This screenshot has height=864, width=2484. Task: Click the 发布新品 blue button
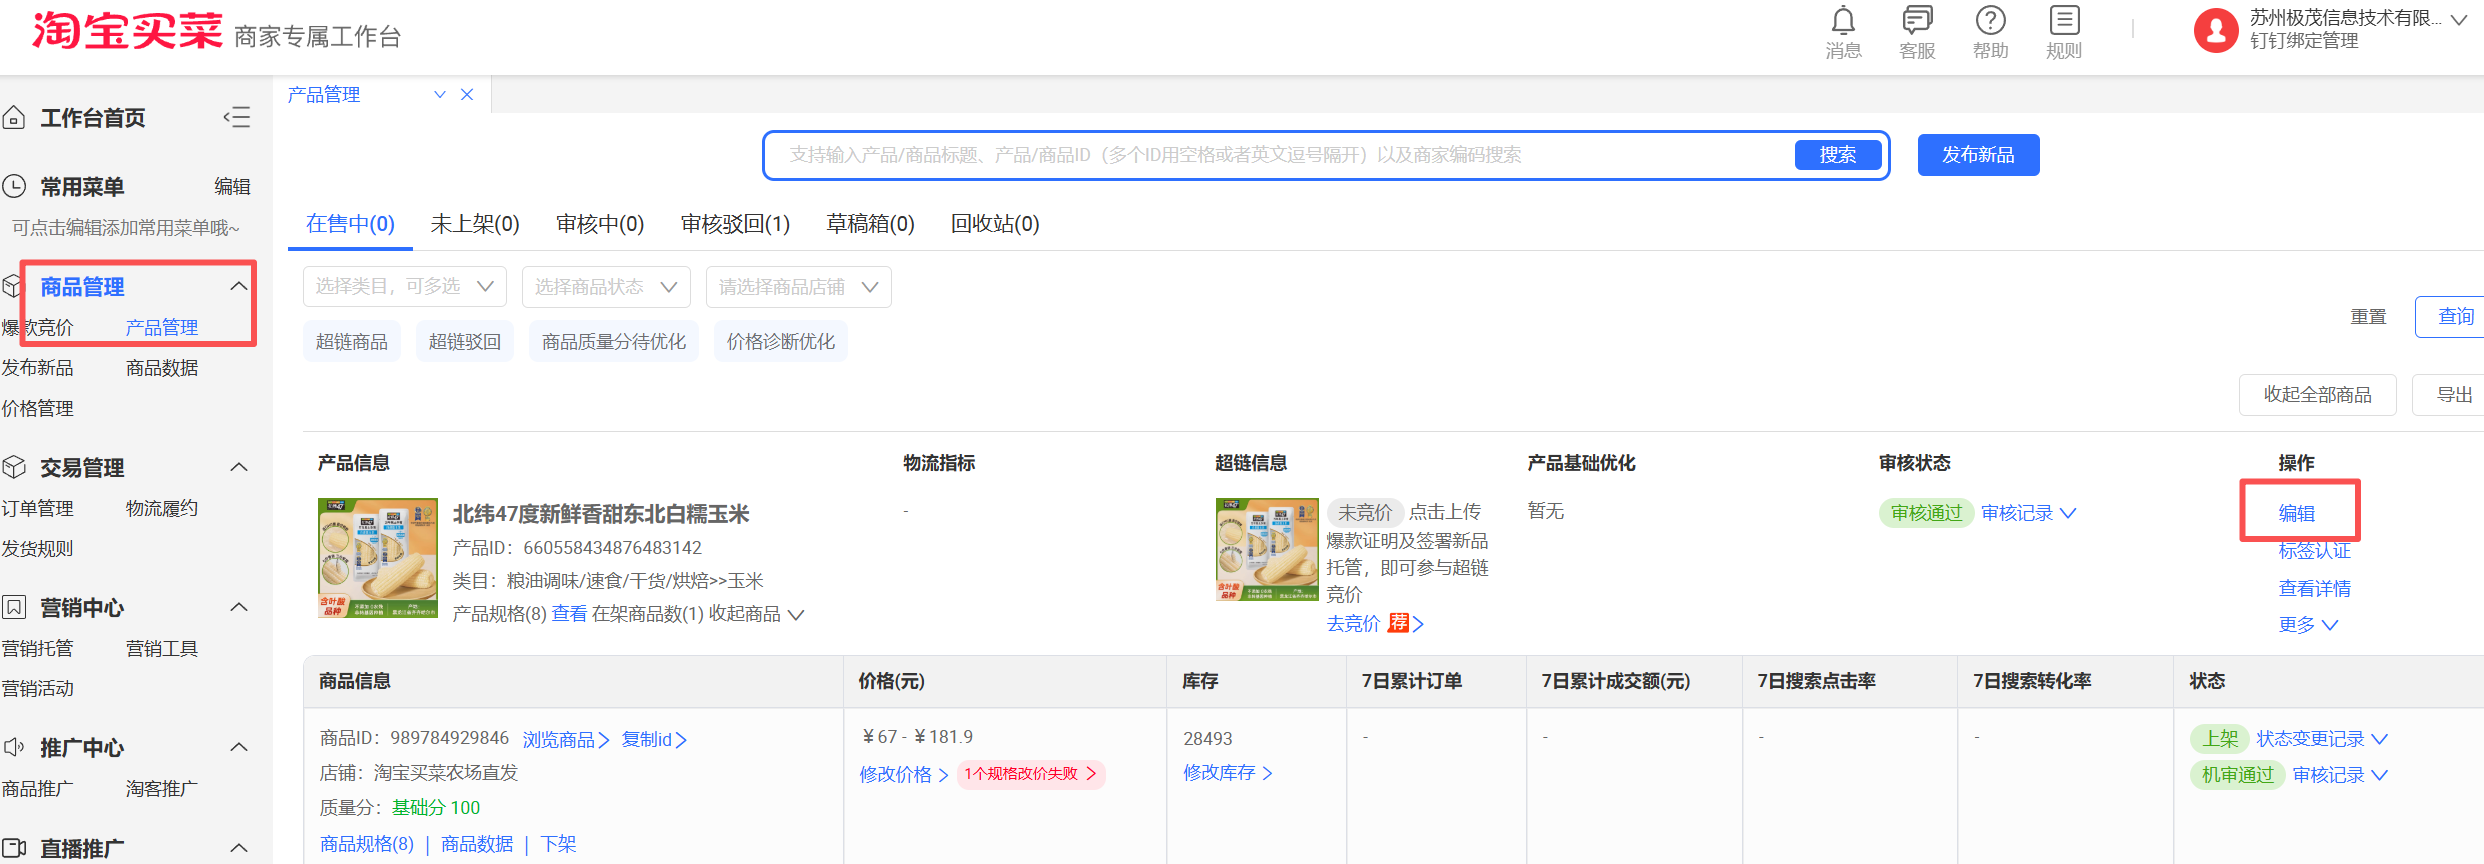1978,155
